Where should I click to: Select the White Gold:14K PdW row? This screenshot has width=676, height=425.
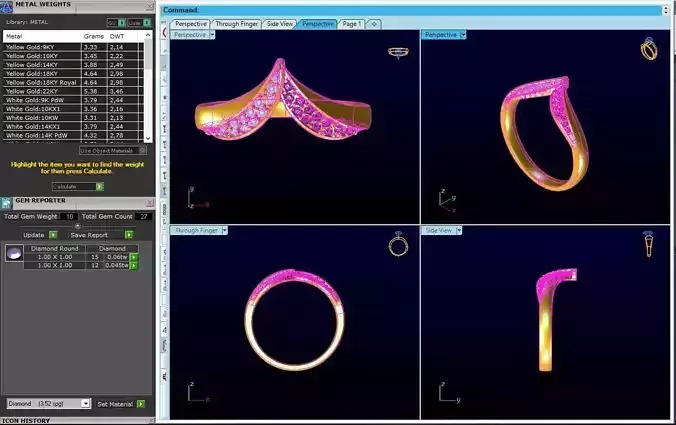[x=73, y=135]
